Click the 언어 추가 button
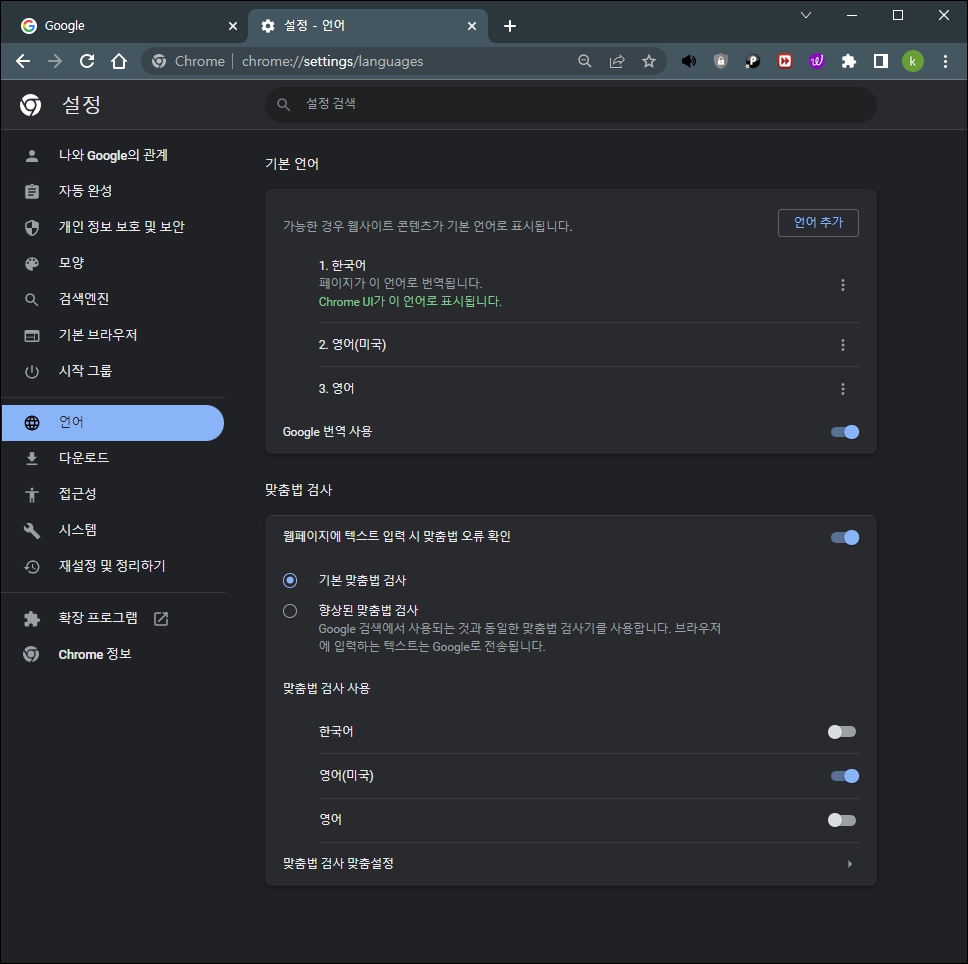This screenshot has width=968, height=964. [x=818, y=222]
